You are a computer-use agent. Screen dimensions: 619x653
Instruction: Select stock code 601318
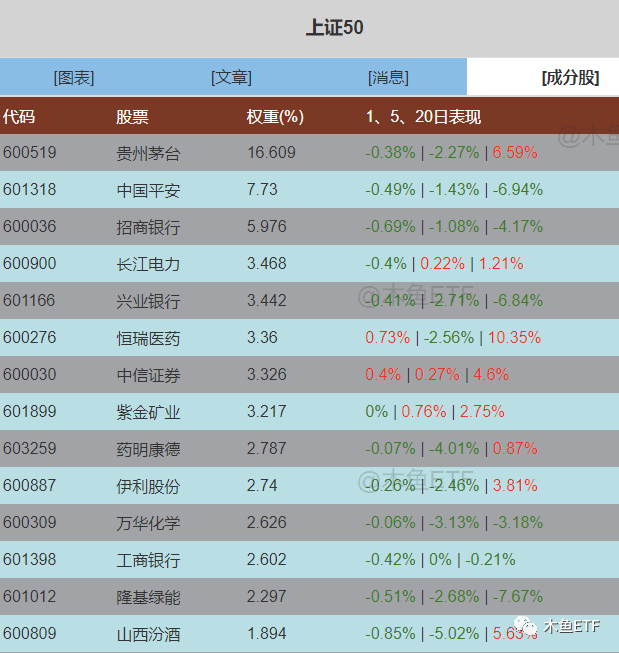tap(30, 189)
